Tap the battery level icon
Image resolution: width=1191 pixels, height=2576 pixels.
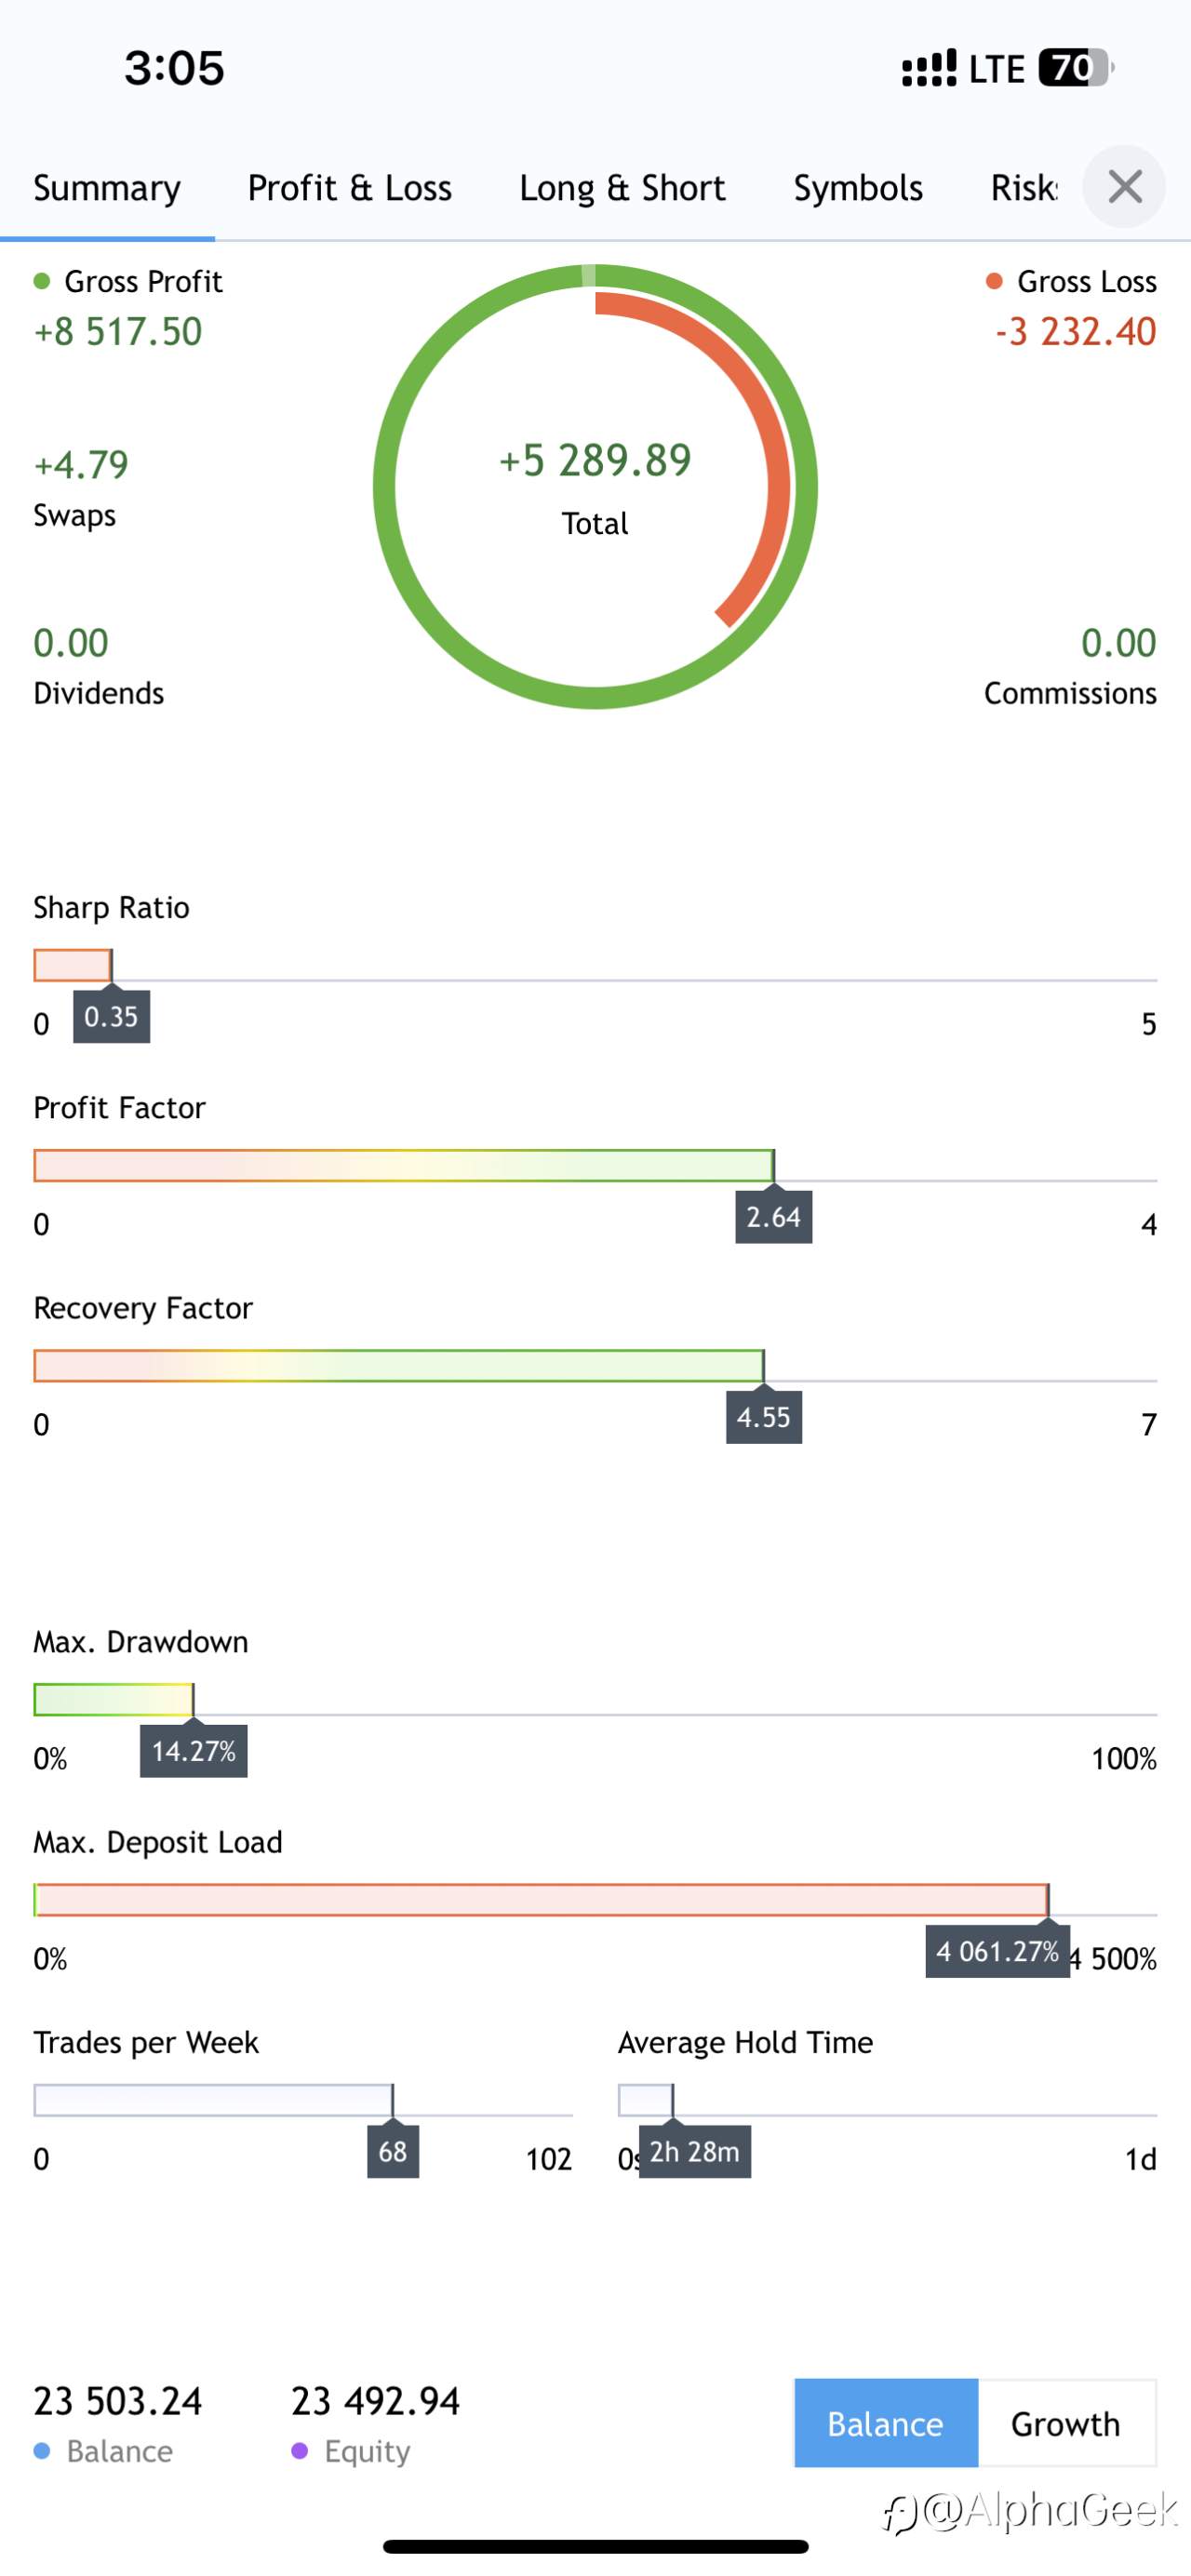1075,68
